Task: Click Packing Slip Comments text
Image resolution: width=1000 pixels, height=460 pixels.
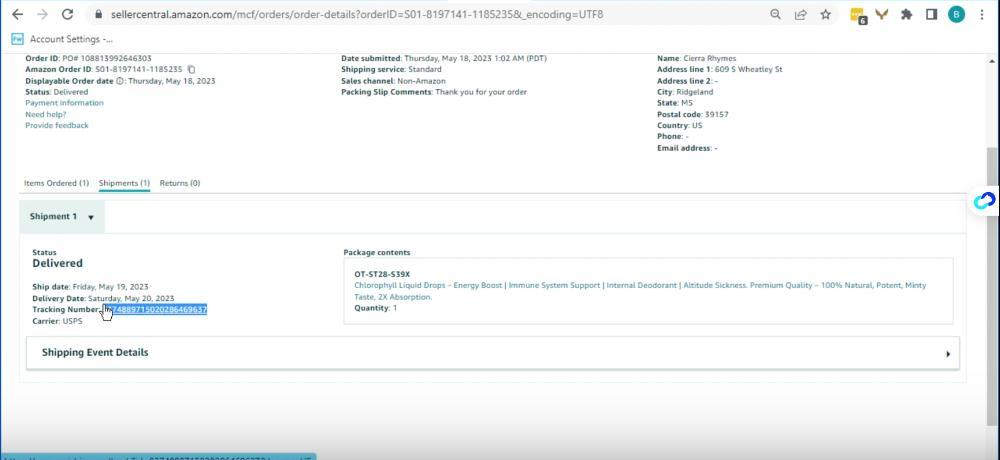Action: point(434,92)
